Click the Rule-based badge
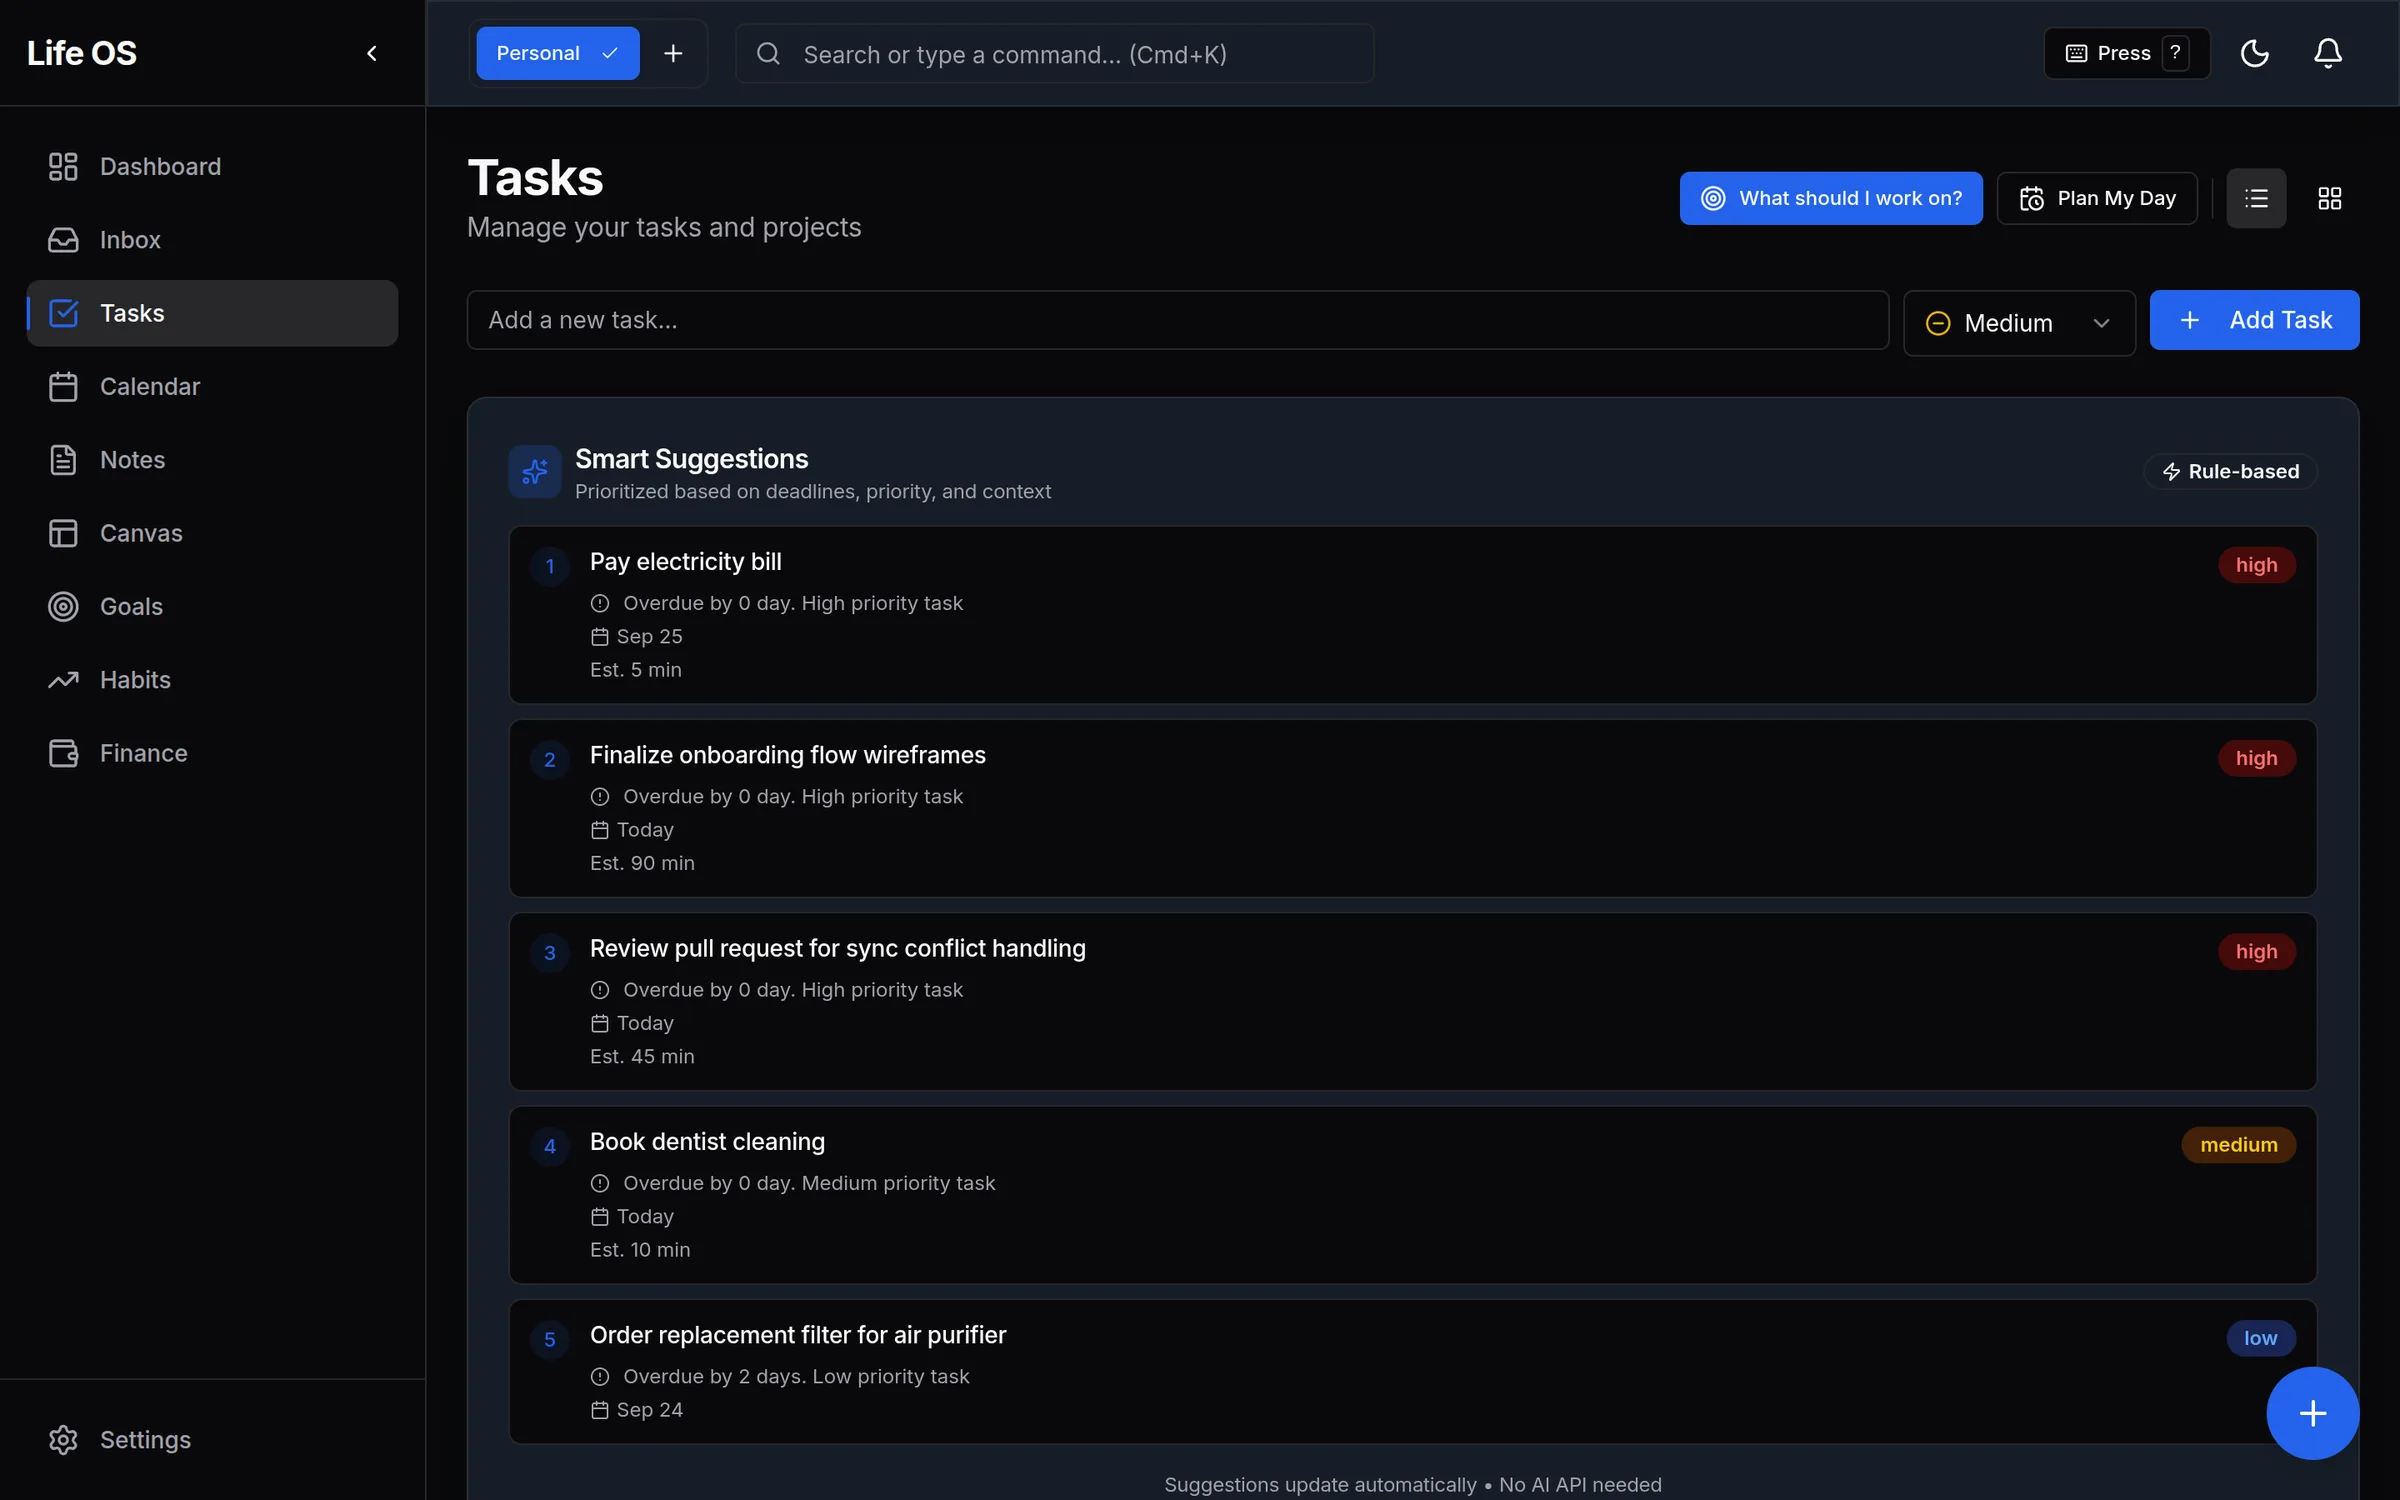Image resolution: width=2400 pixels, height=1500 pixels. click(x=2230, y=471)
